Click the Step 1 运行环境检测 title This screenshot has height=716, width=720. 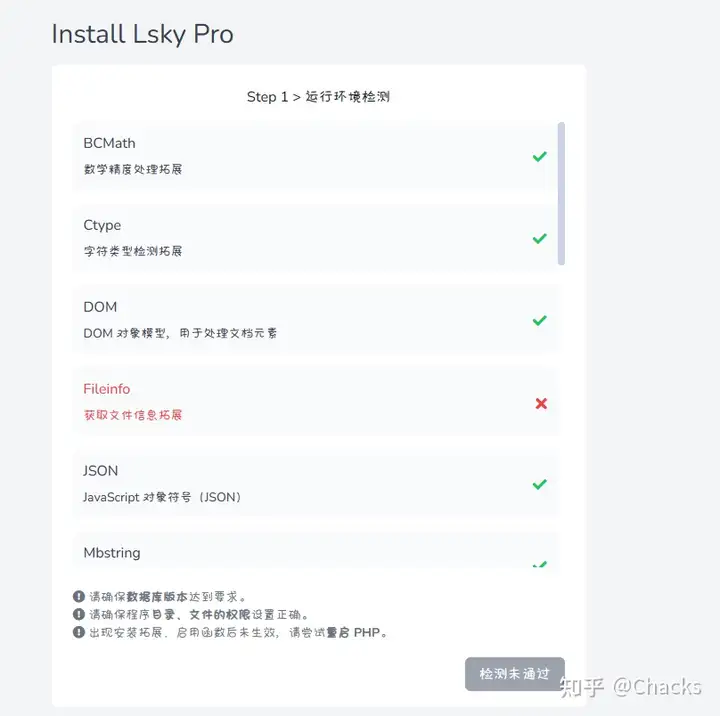[x=318, y=97]
